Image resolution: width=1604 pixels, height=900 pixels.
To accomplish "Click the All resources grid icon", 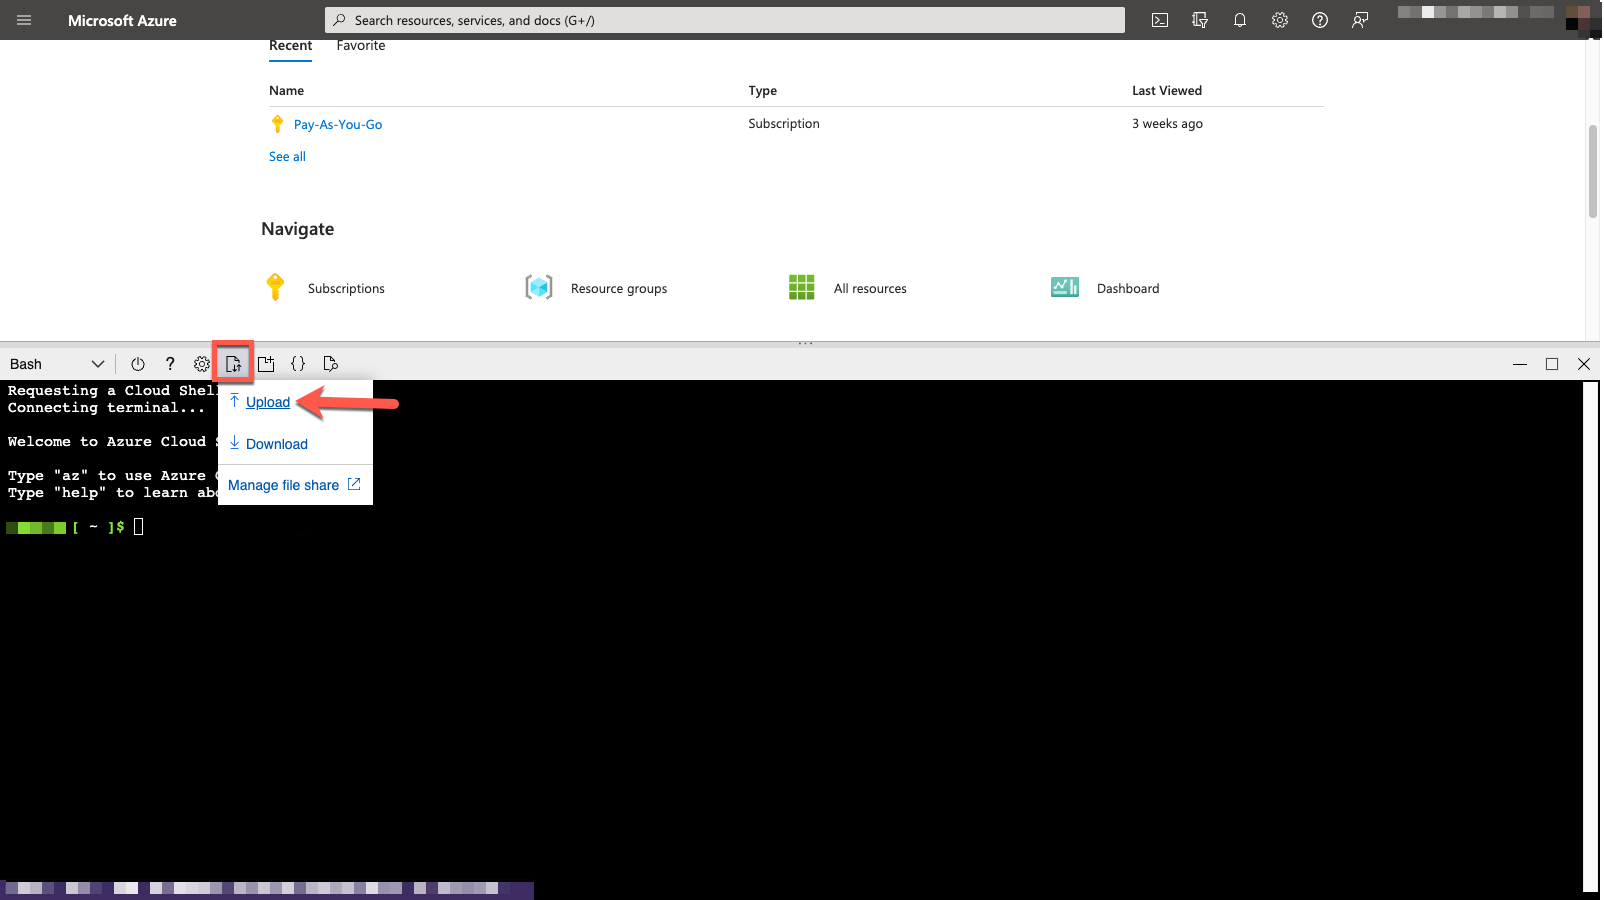I will (802, 287).
